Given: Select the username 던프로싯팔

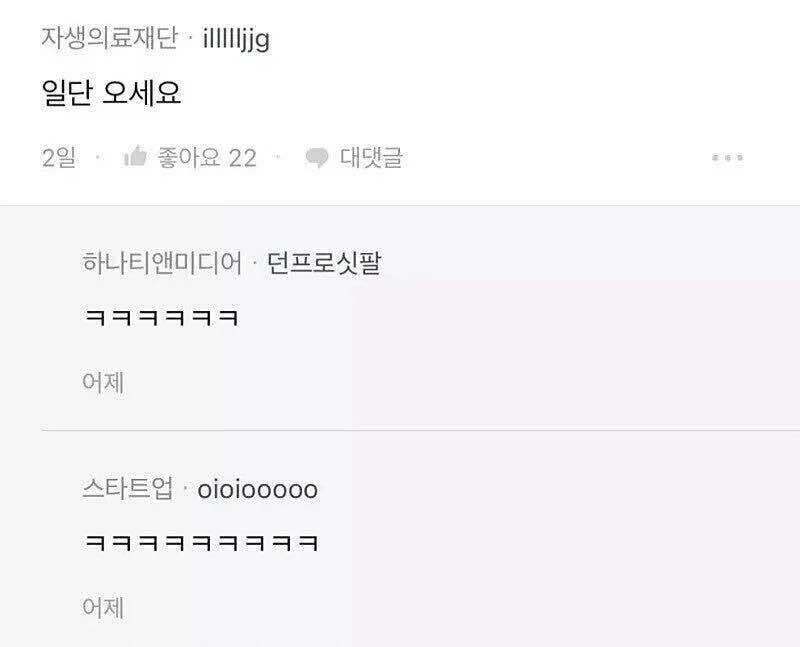Looking at the screenshot, I should [x=324, y=263].
